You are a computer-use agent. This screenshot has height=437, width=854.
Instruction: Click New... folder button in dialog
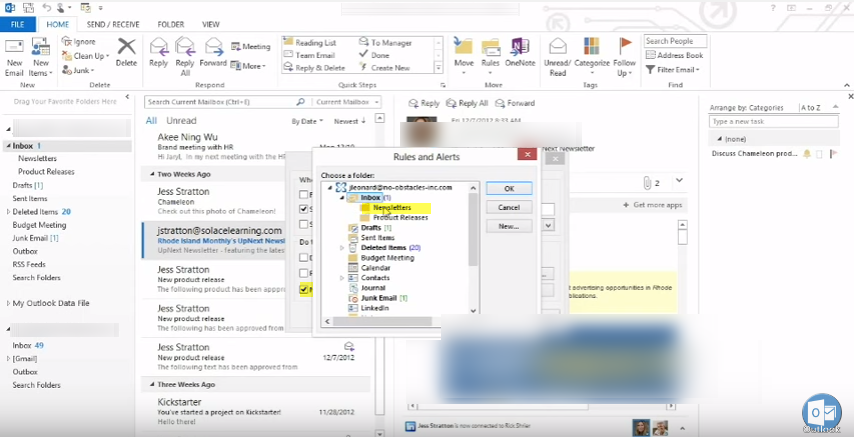[509, 226]
